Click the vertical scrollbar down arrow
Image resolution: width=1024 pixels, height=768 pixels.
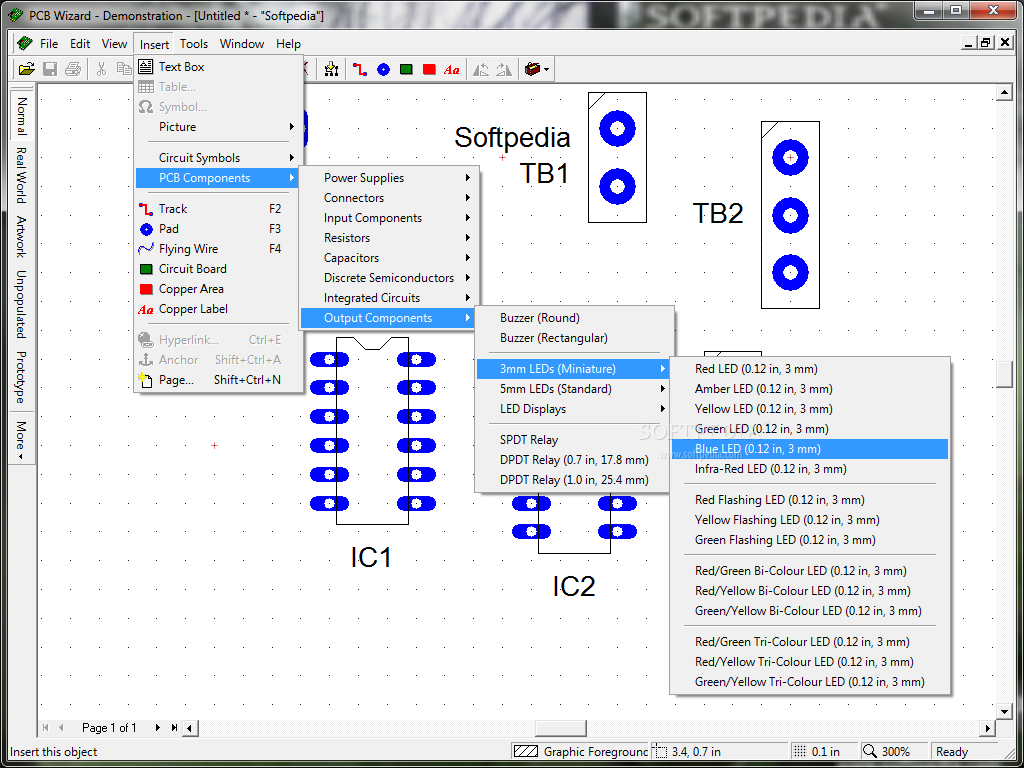tap(1004, 711)
